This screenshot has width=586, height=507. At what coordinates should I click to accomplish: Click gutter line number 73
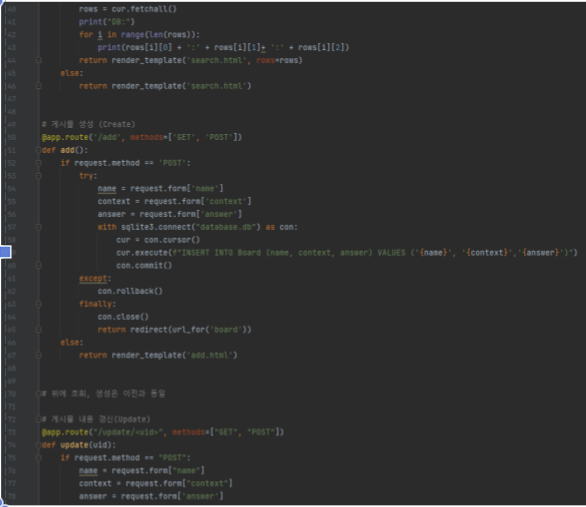pos(12,432)
